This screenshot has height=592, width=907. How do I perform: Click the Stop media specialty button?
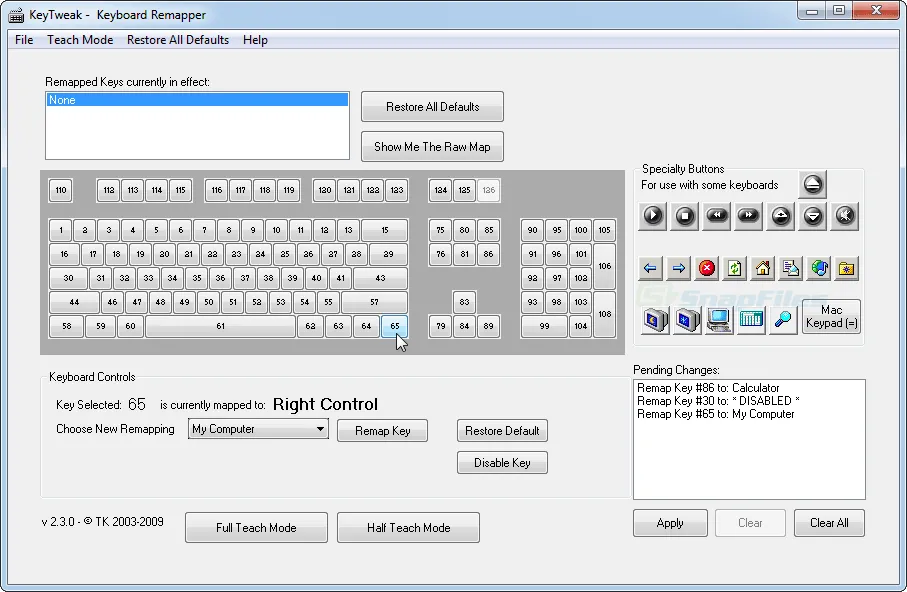684,216
